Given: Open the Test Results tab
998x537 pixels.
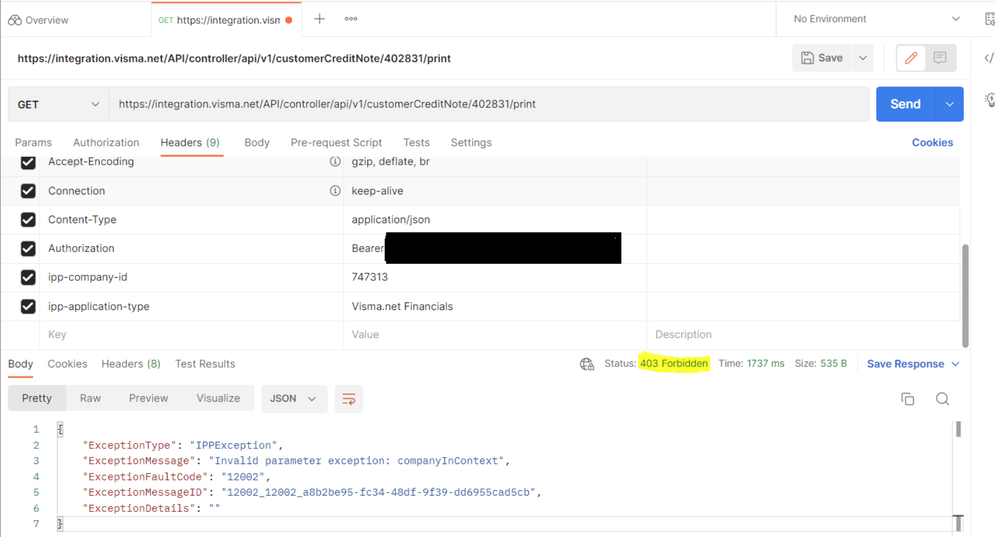Looking at the screenshot, I should 205,364.
